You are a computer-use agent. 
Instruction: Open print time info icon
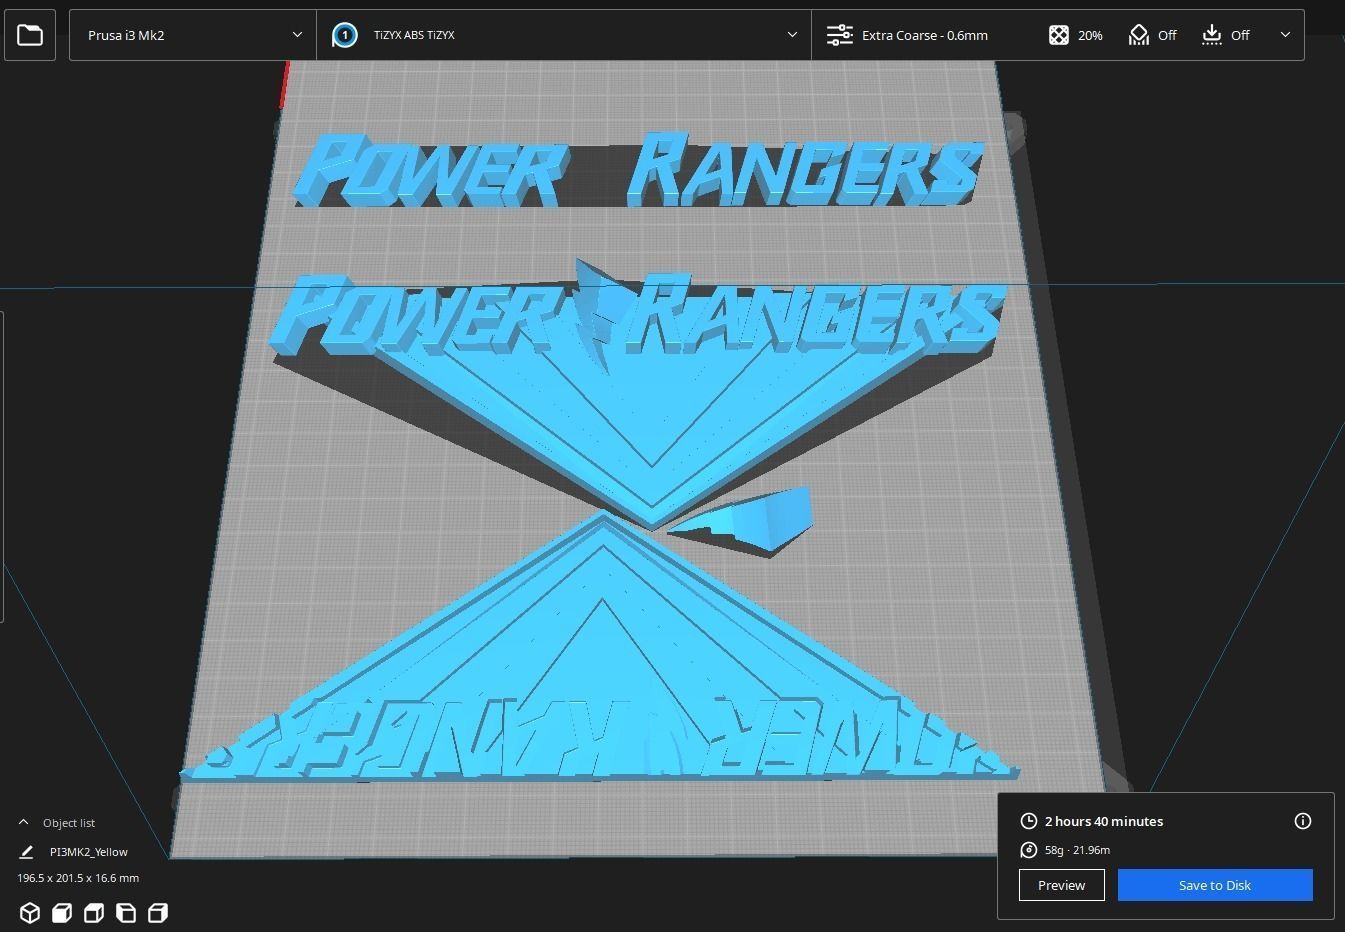pyautogui.click(x=1302, y=821)
